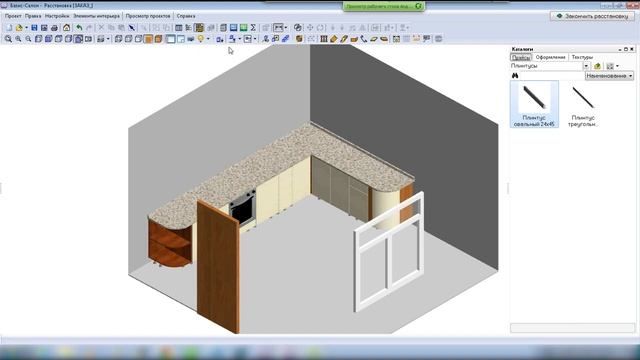This screenshot has width=640, height=360.
Task: Click the orange diamond-shaped panel icon
Action: [x=333, y=39]
